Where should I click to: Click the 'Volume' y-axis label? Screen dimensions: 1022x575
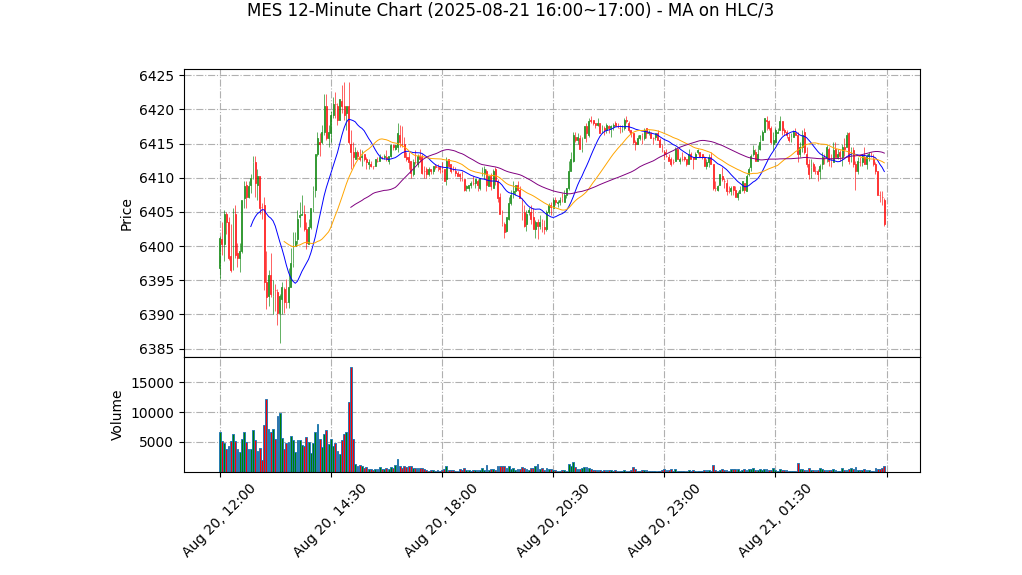[x=117, y=415]
